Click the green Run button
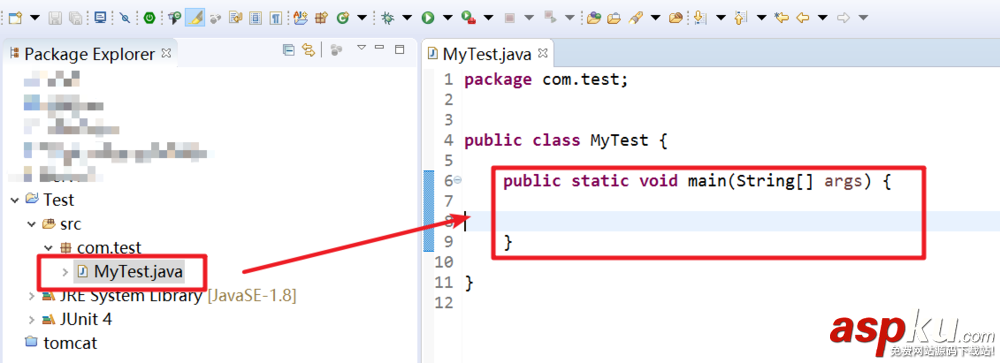Image resolution: width=1000 pixels, height=363 pixels. tap(427, 19)
